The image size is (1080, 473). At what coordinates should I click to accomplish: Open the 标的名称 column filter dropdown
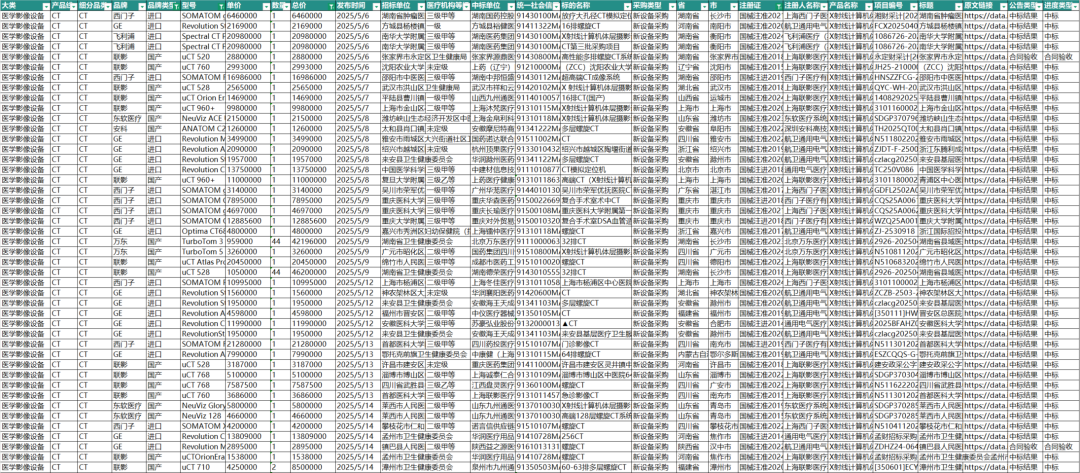coord(626,5)
